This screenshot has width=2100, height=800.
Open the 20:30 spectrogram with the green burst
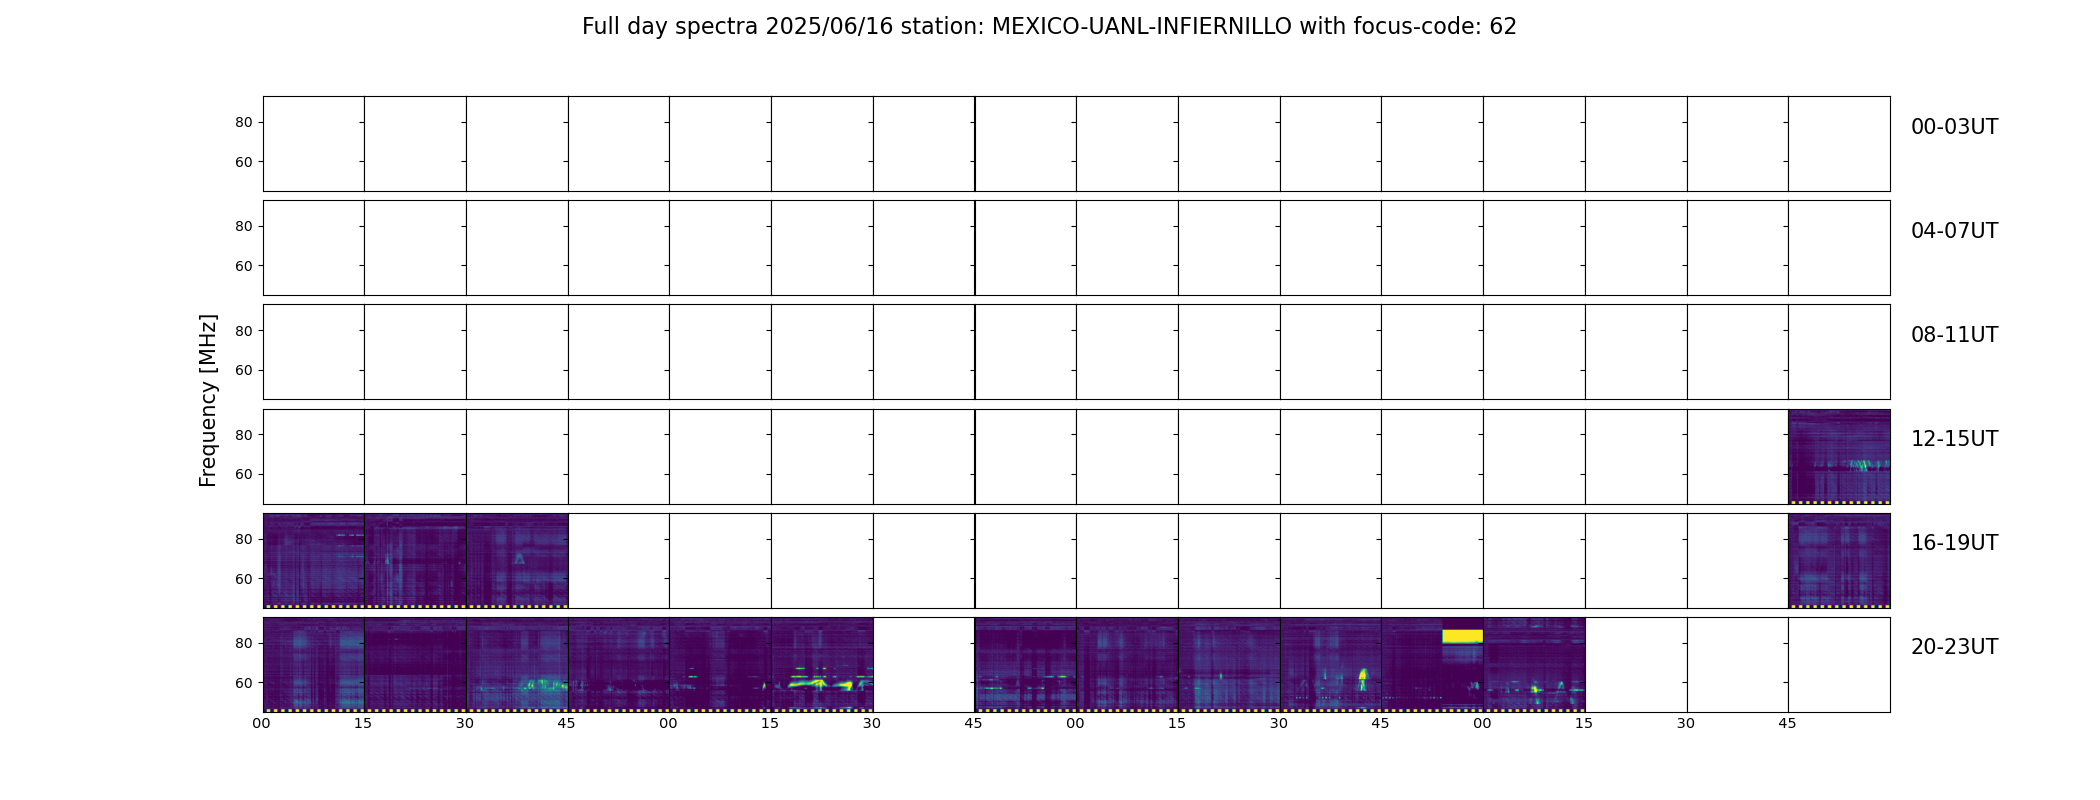(517, 665)
